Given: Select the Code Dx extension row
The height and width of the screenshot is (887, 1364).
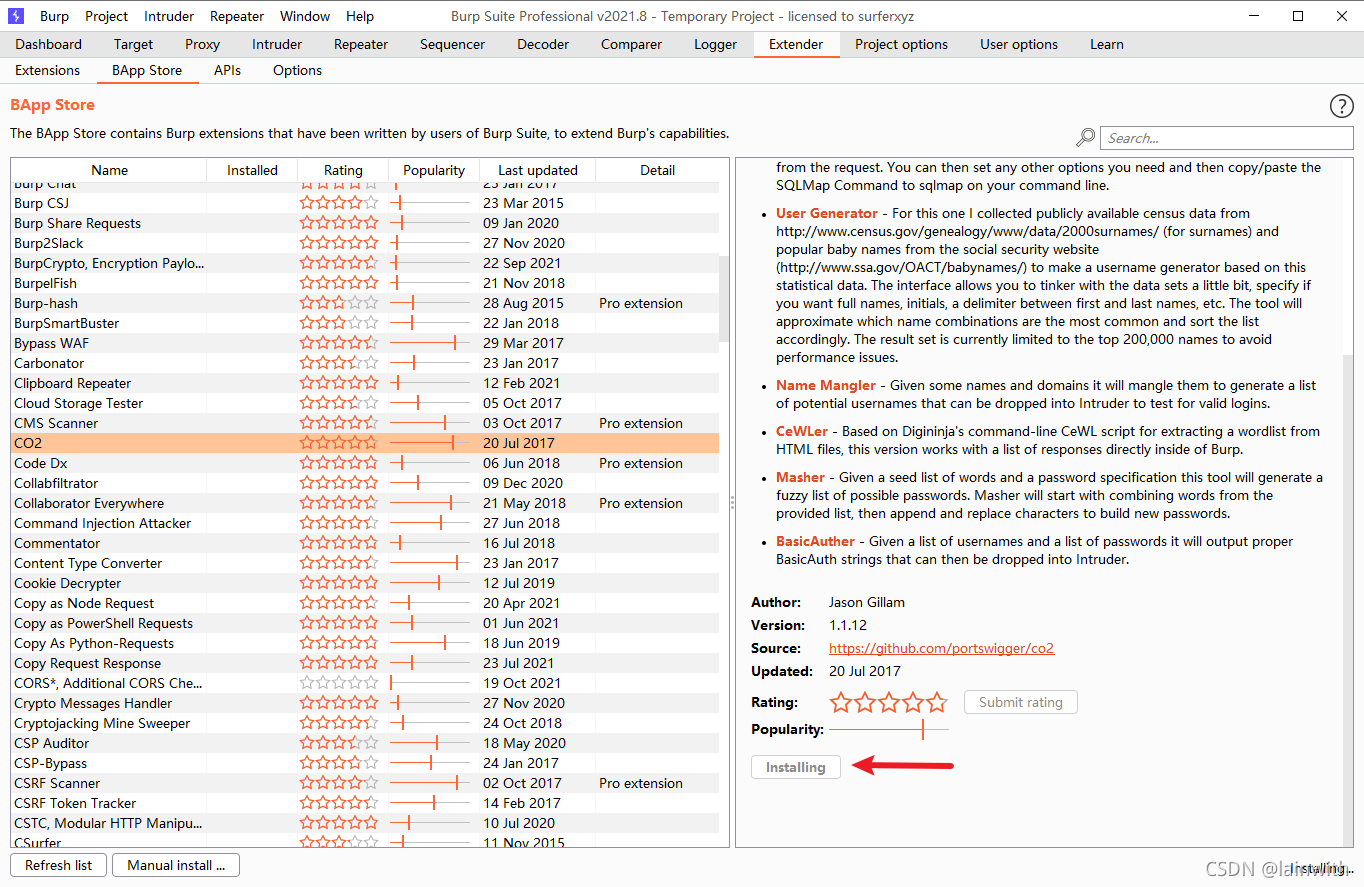Looking at the screenshot, I should pos(365,463).
